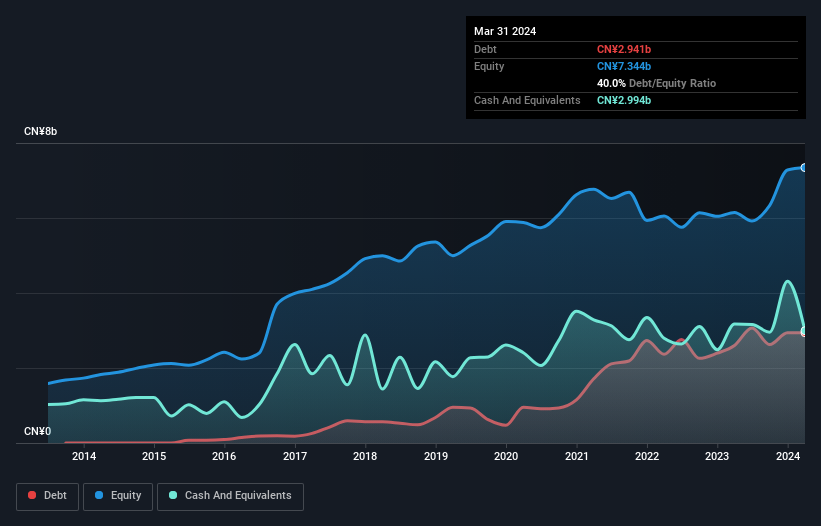Click the 2021 x-axis label
Image resolution: width=821 pixels, height=526 pixels.
[576, 456]
